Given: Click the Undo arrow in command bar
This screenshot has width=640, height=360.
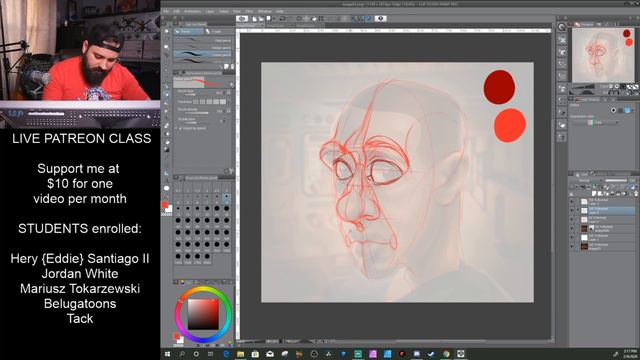Looking at the screenshot, I should click(x=282, y=18).
